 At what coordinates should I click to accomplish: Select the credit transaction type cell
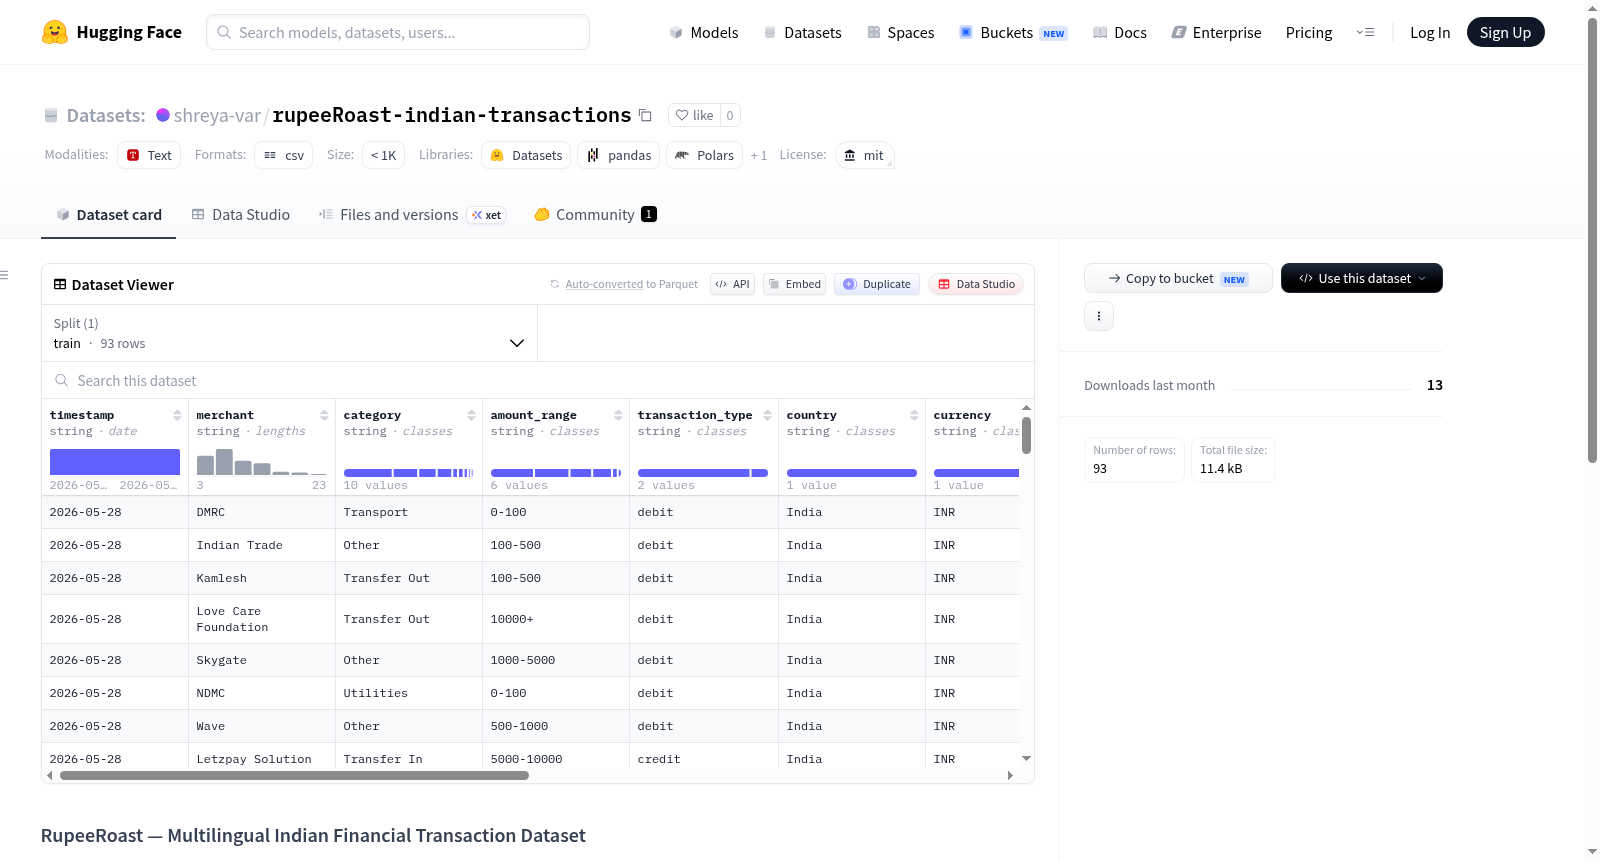704,759
